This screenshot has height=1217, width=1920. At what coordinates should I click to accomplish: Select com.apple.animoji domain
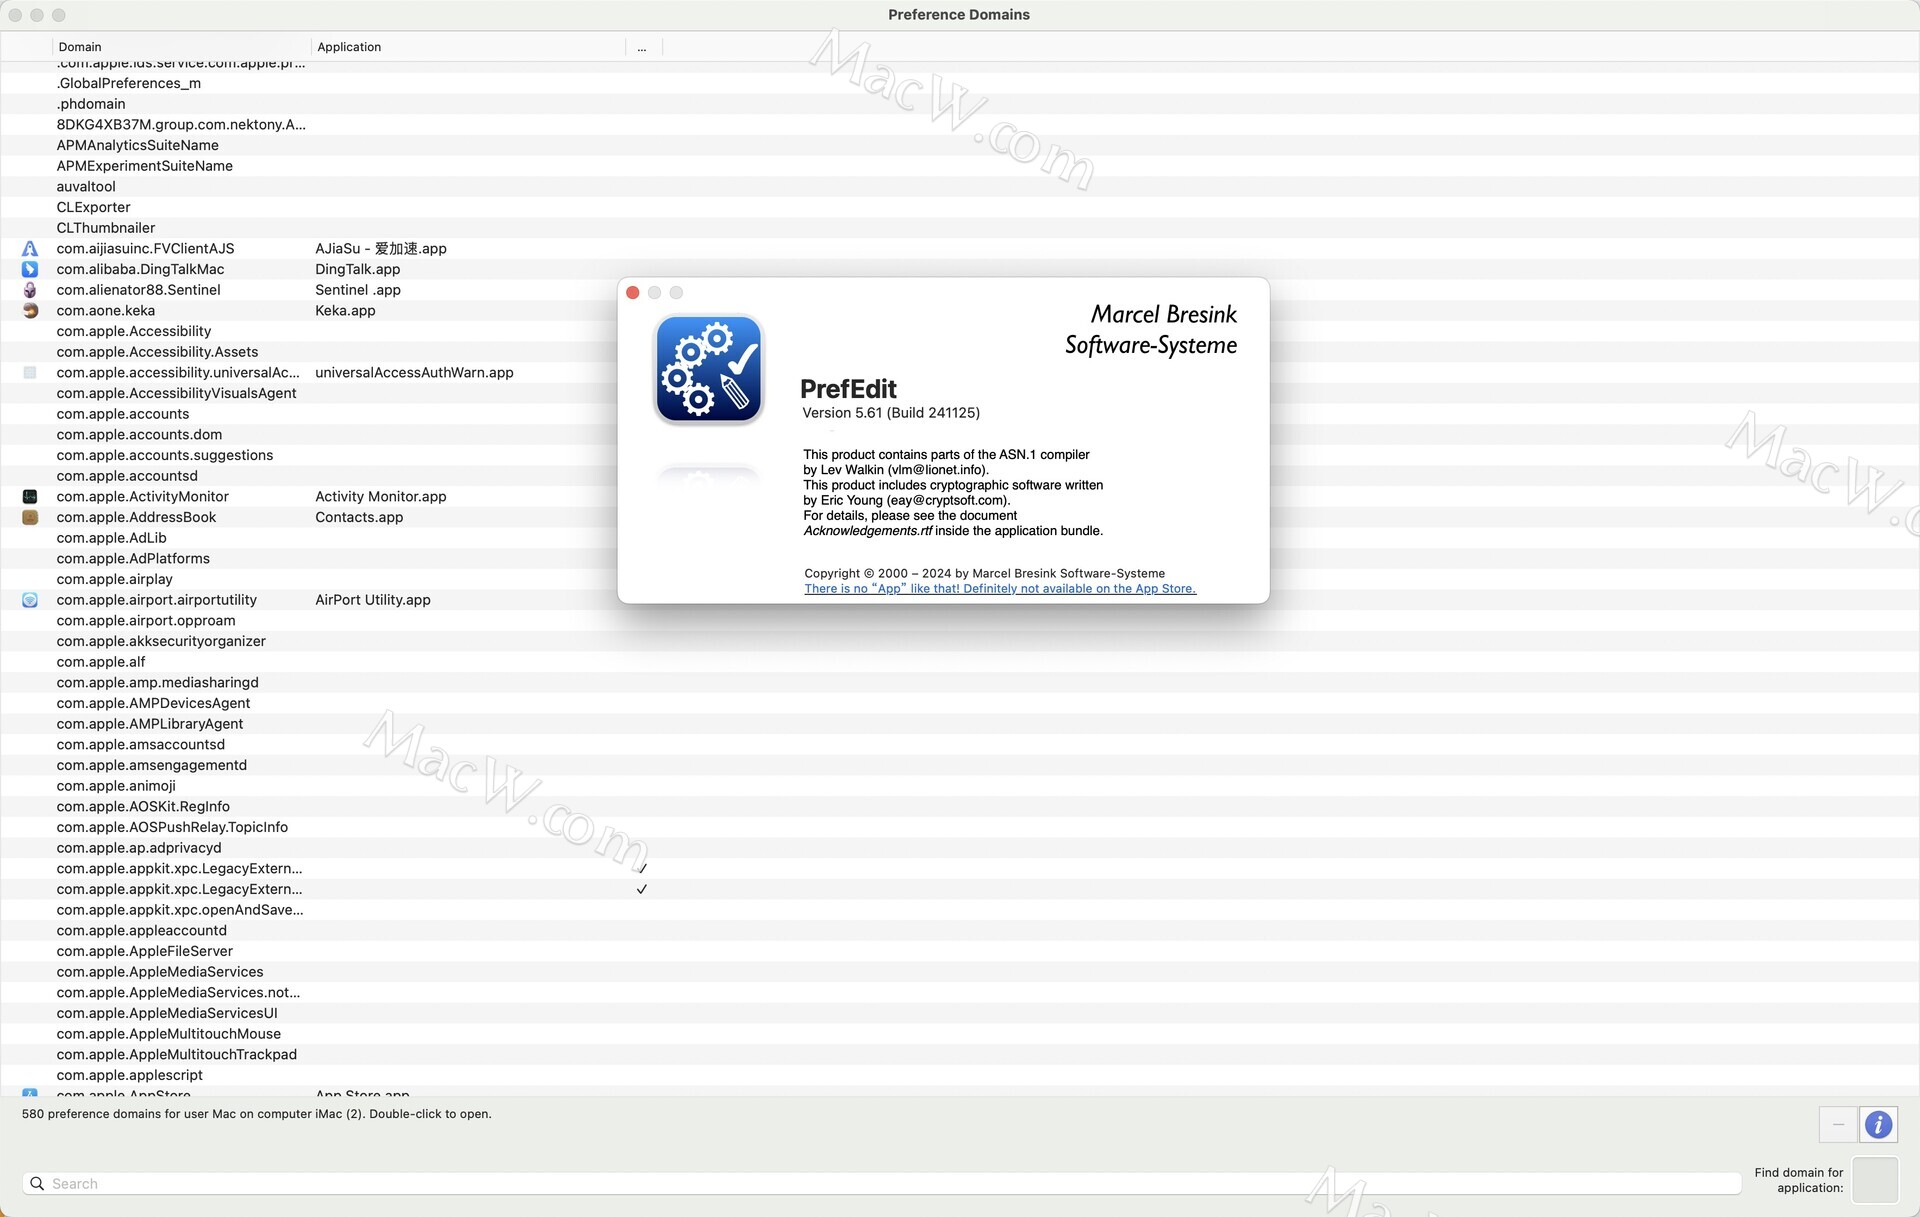pyautogui.click(x=116, y=786)
